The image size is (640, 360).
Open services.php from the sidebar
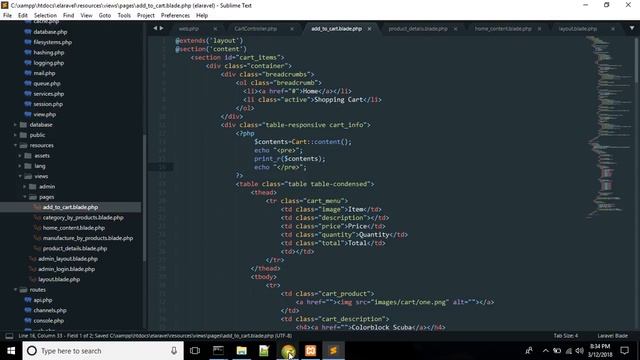(49, 94)
